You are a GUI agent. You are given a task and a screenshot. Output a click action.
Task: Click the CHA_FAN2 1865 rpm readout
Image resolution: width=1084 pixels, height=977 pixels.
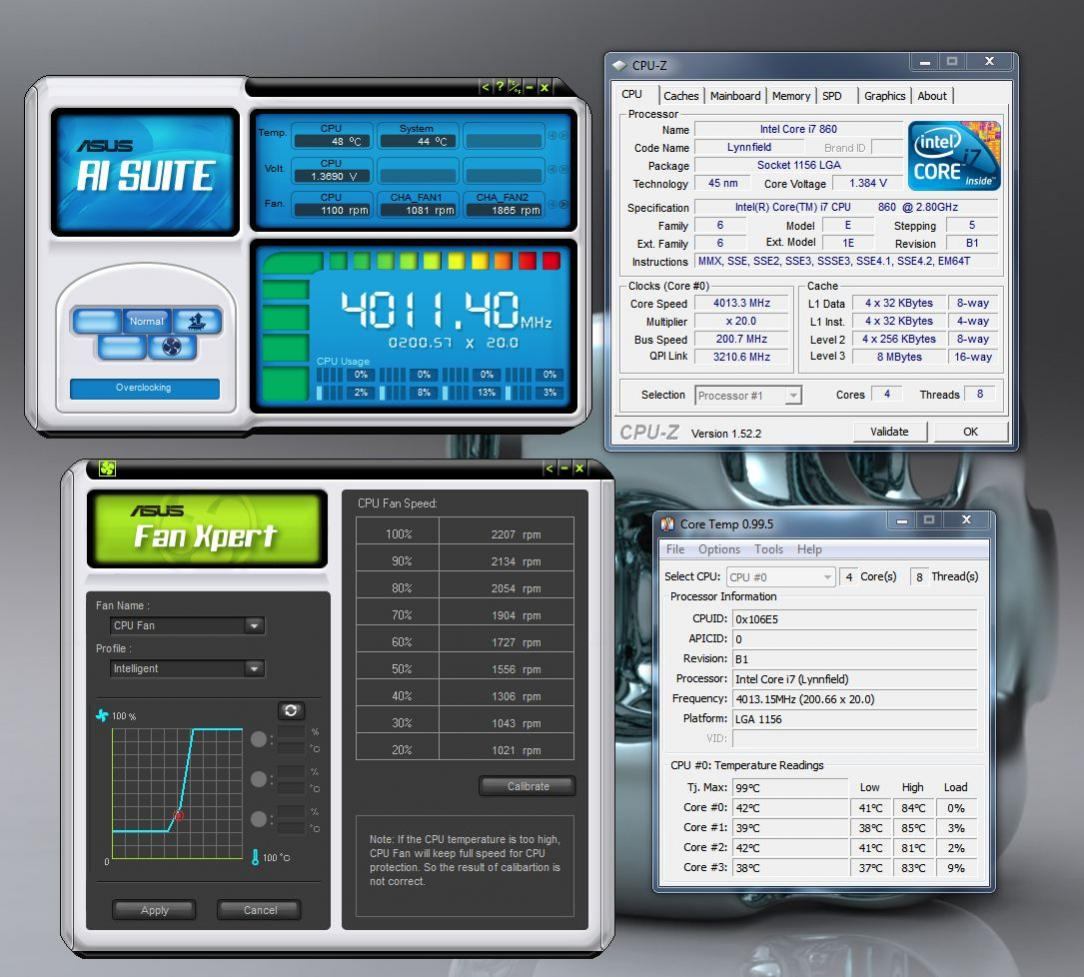[x=503, y=210]
